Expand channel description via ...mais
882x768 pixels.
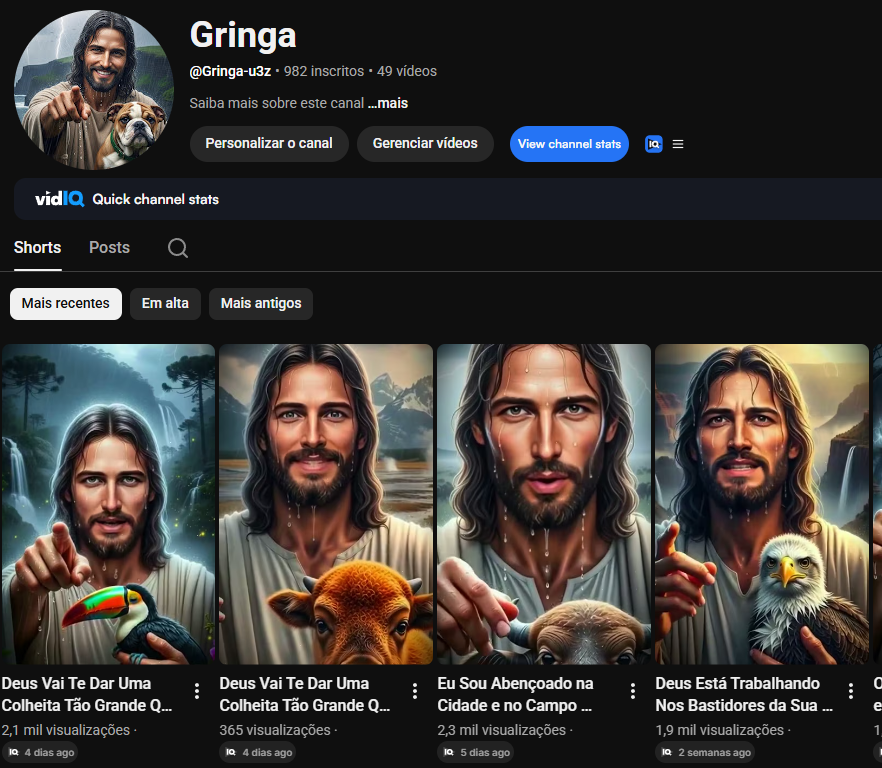(388, 103)
